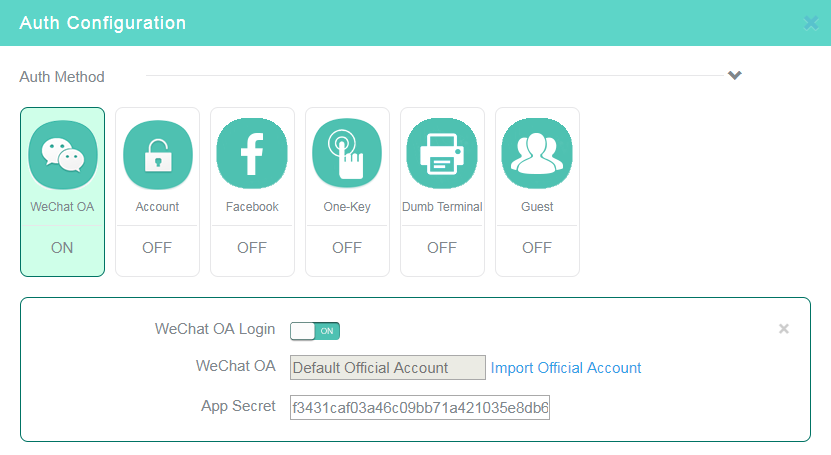Screen dimensions: 831x455
Task: Select the Dumb Terminal printer icon
Action: click(x=442, y=154)
